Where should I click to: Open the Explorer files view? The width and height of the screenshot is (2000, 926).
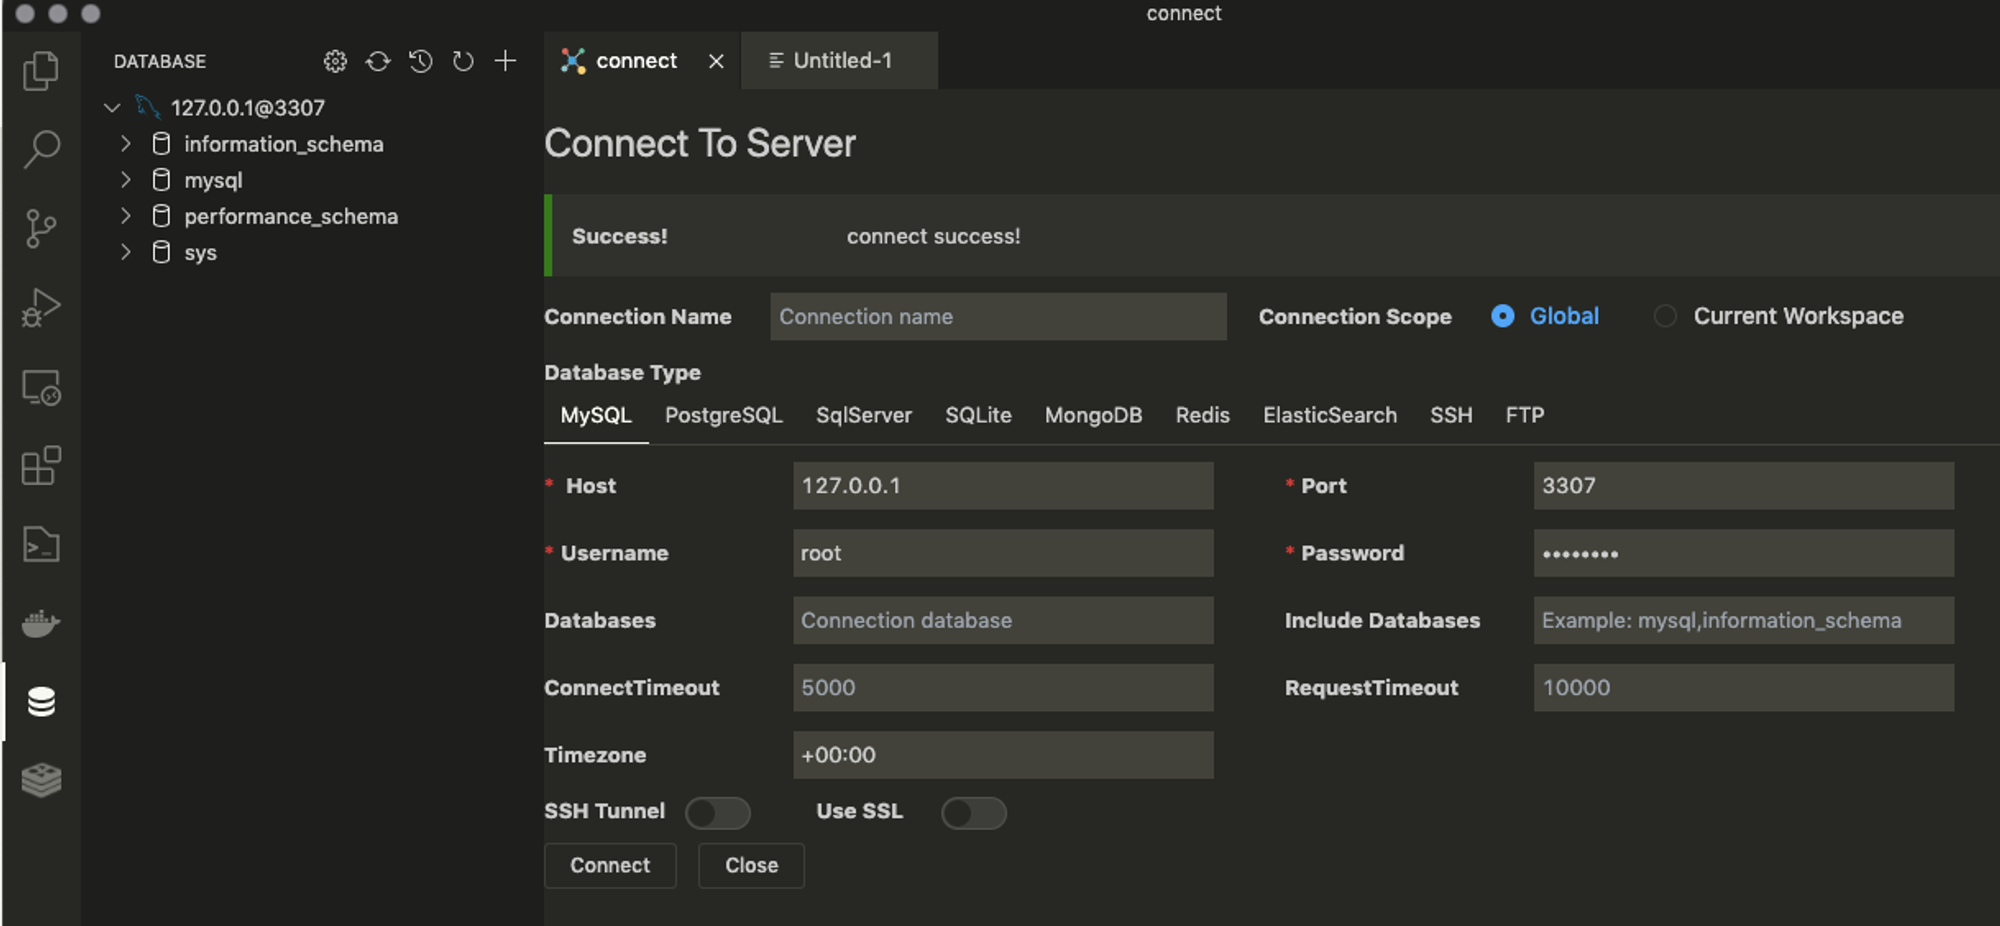click(x=41, y=70)
